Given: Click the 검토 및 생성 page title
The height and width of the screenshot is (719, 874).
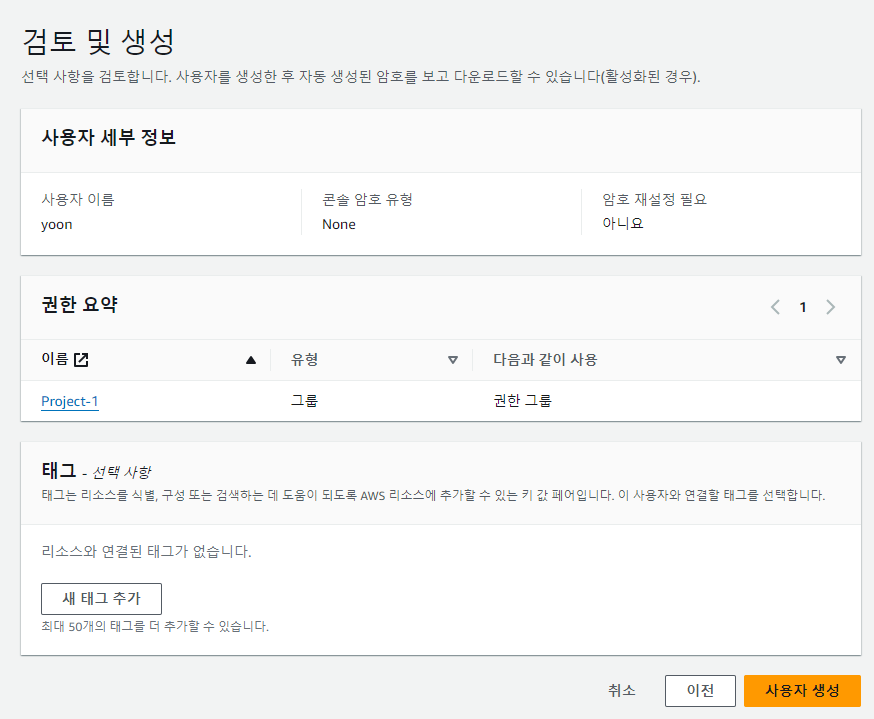Looking at the screenshot, I should pos(99,42).
